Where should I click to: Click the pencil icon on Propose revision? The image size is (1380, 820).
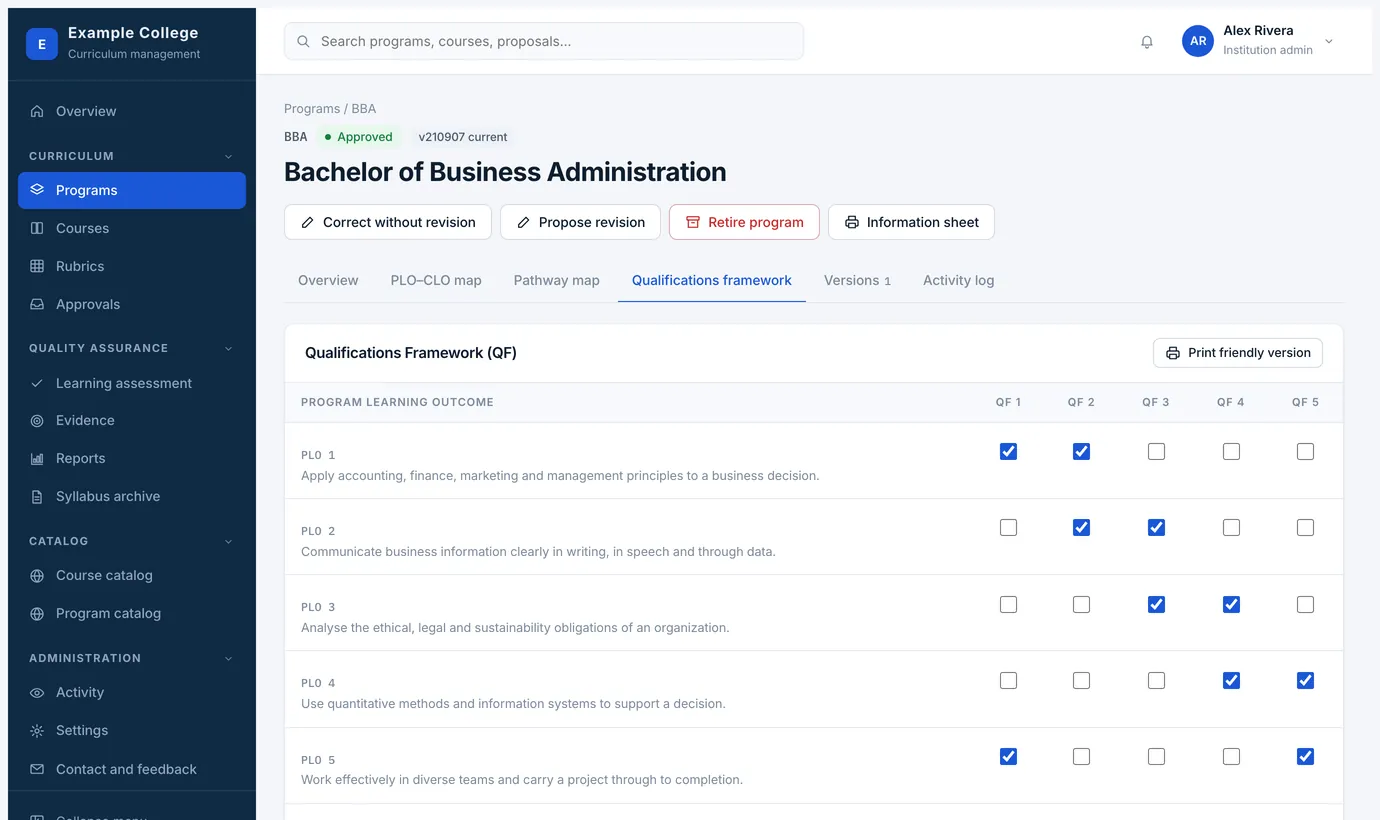(x=523, y=222)
